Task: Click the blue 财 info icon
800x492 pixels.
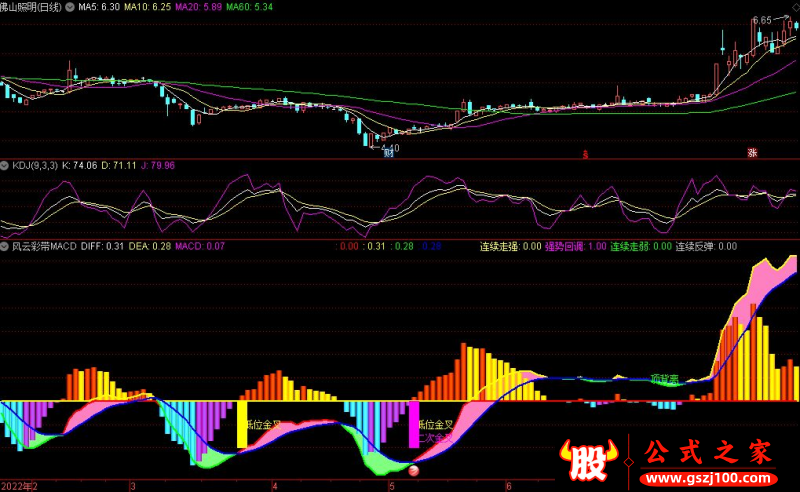Action: (389, 152)
